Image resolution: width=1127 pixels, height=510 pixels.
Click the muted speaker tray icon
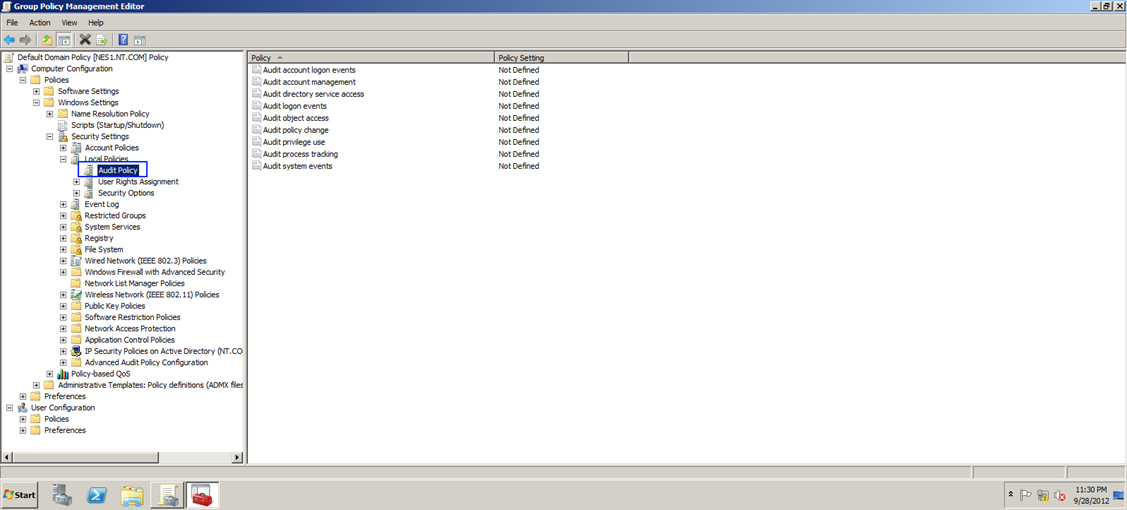click(1059, 495)
